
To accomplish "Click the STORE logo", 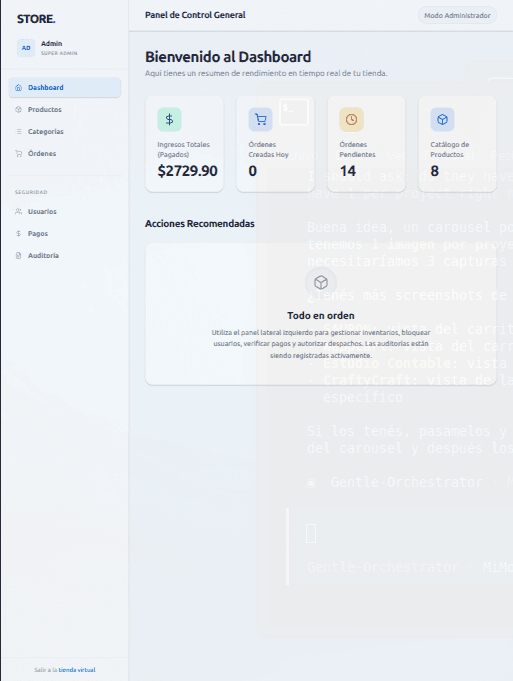I will [36, 19].
